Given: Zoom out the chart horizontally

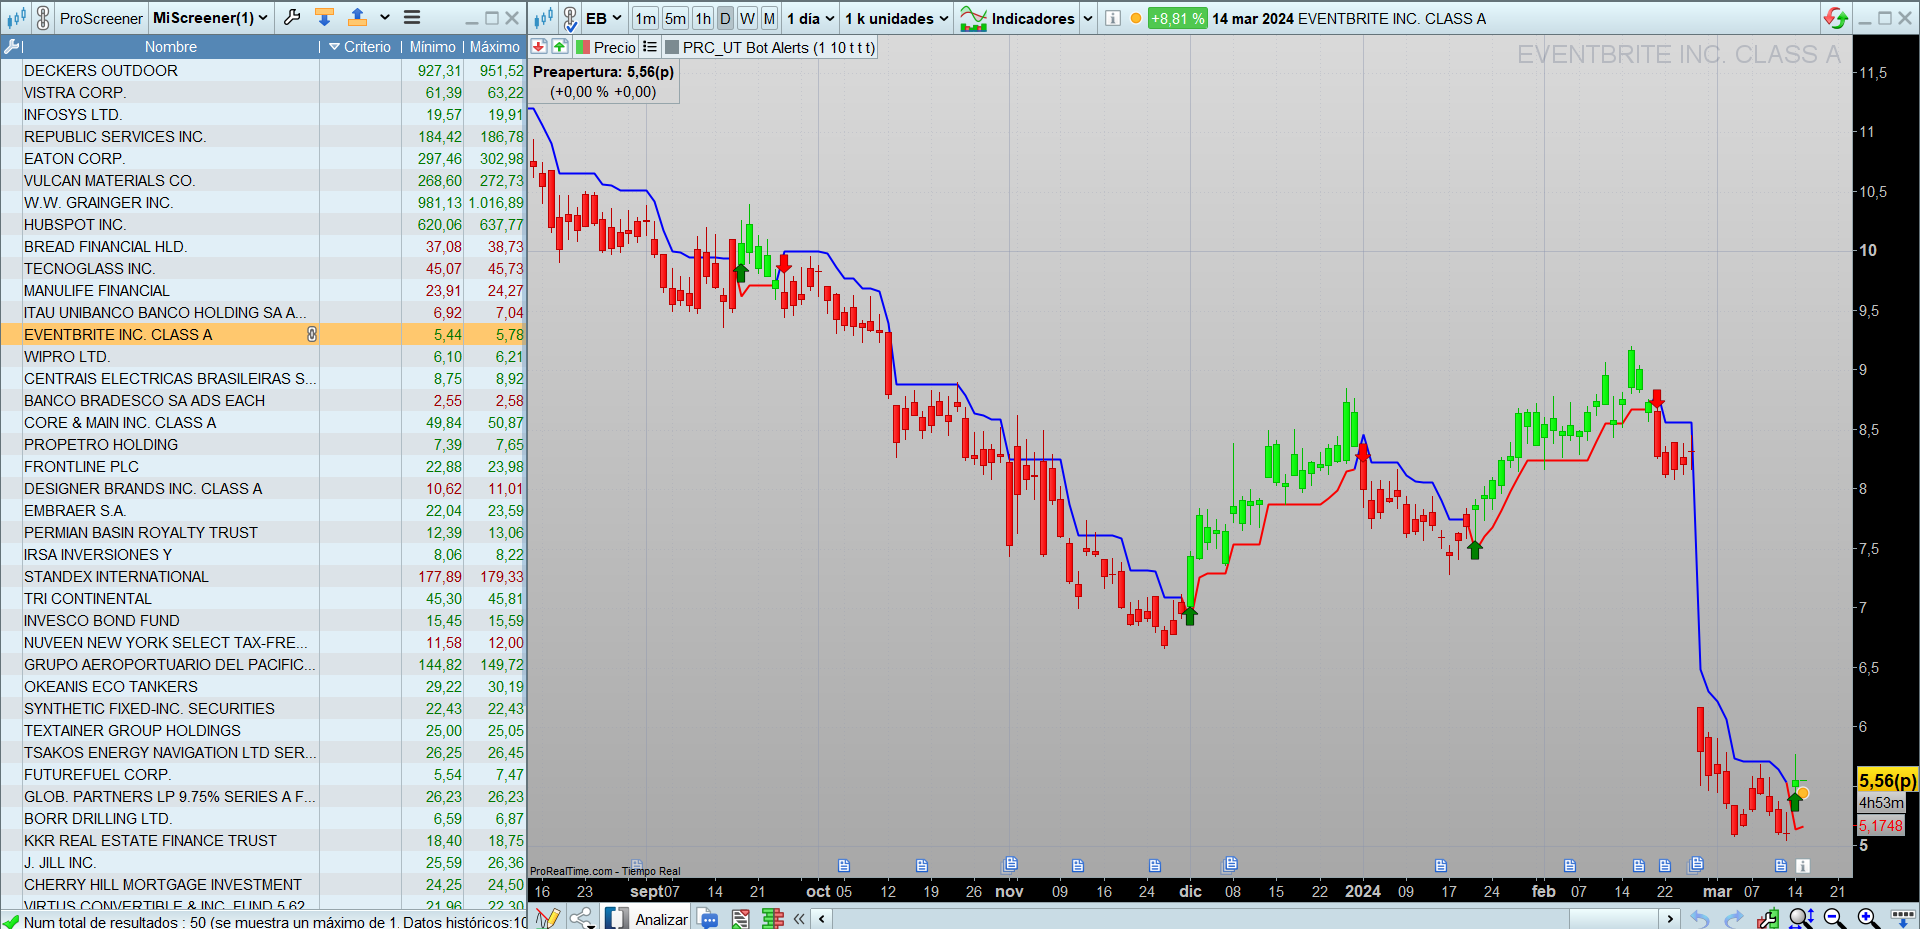Looking at the screenshot, I should (x=1835, y=918).
